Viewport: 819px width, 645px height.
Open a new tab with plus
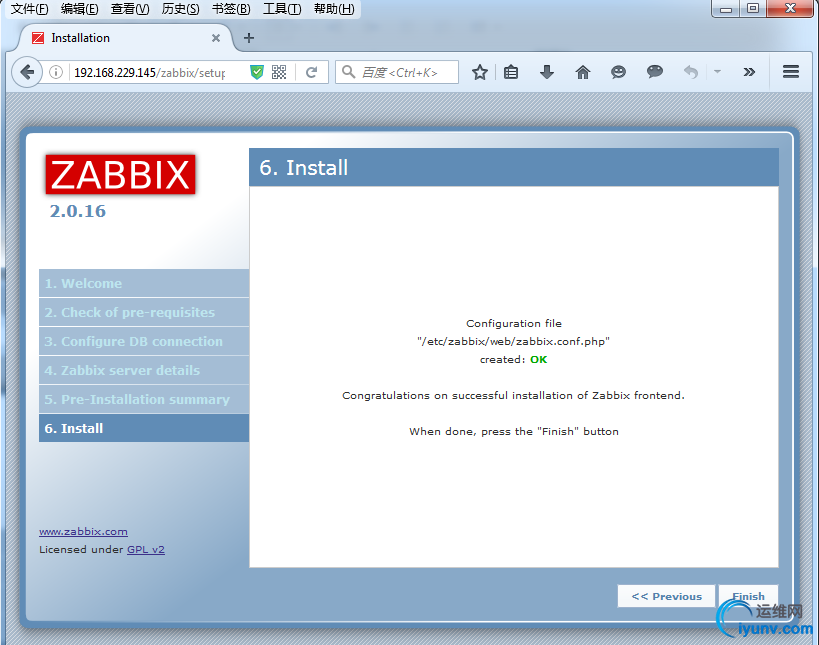coord(249,38)
